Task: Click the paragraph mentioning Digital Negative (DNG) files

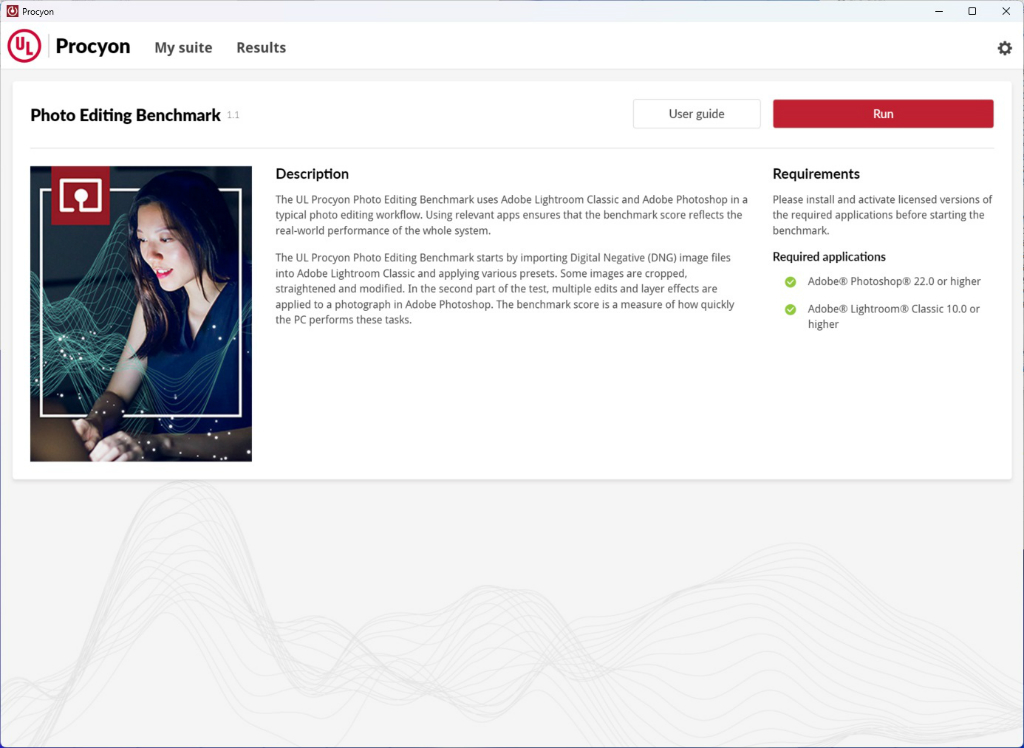Action: [x=505, y=289]
